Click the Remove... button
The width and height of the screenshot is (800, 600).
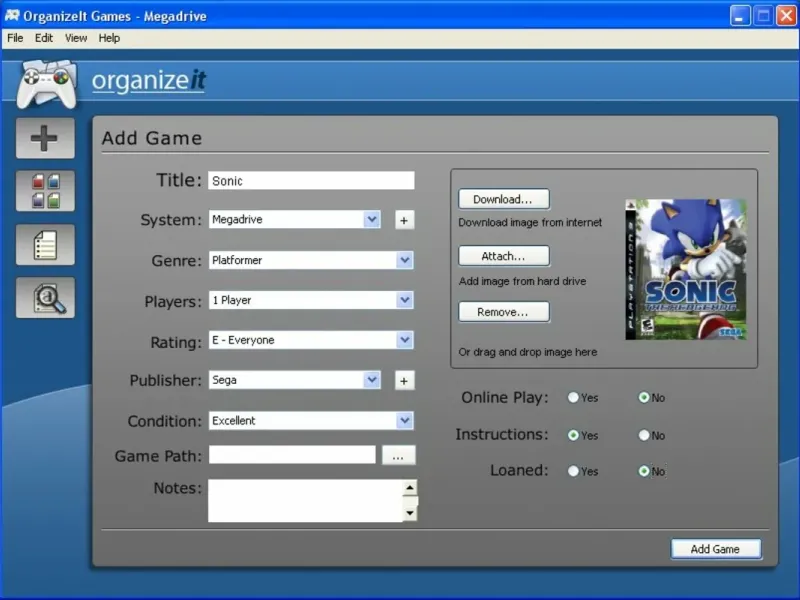504,312
